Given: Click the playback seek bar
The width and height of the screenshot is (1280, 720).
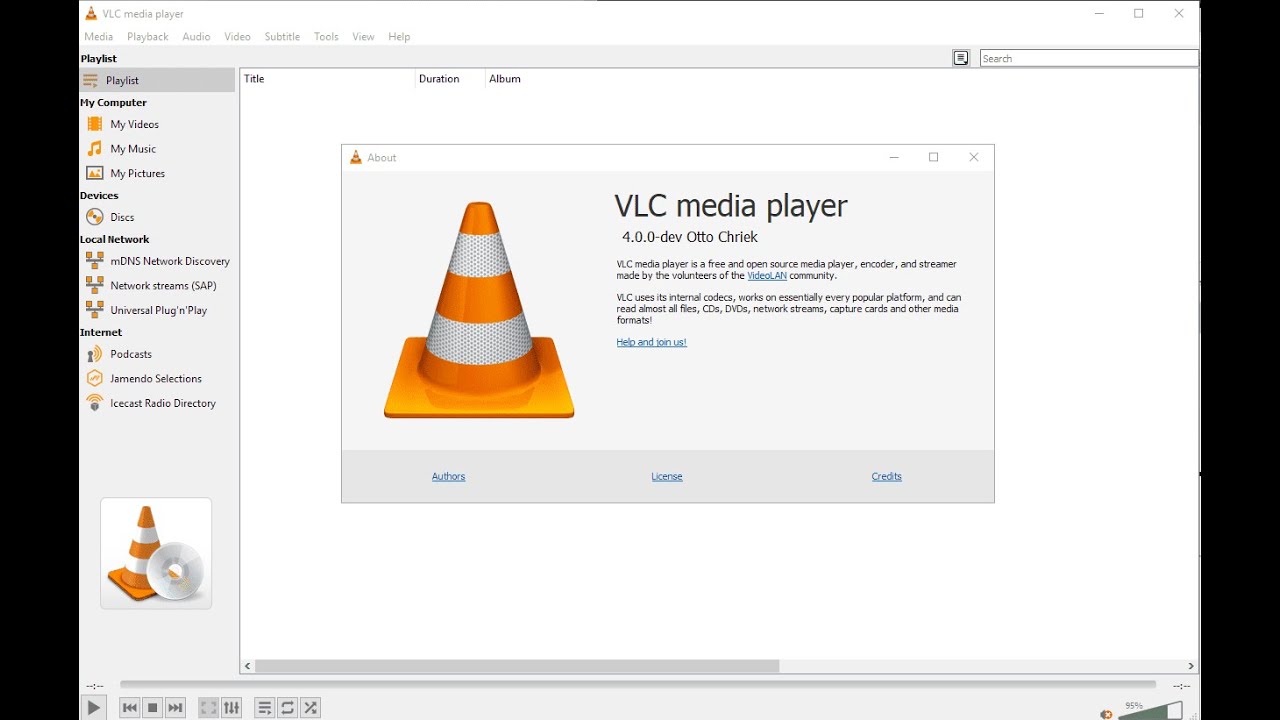Looking at the screenshot, I should click(637, 685).
